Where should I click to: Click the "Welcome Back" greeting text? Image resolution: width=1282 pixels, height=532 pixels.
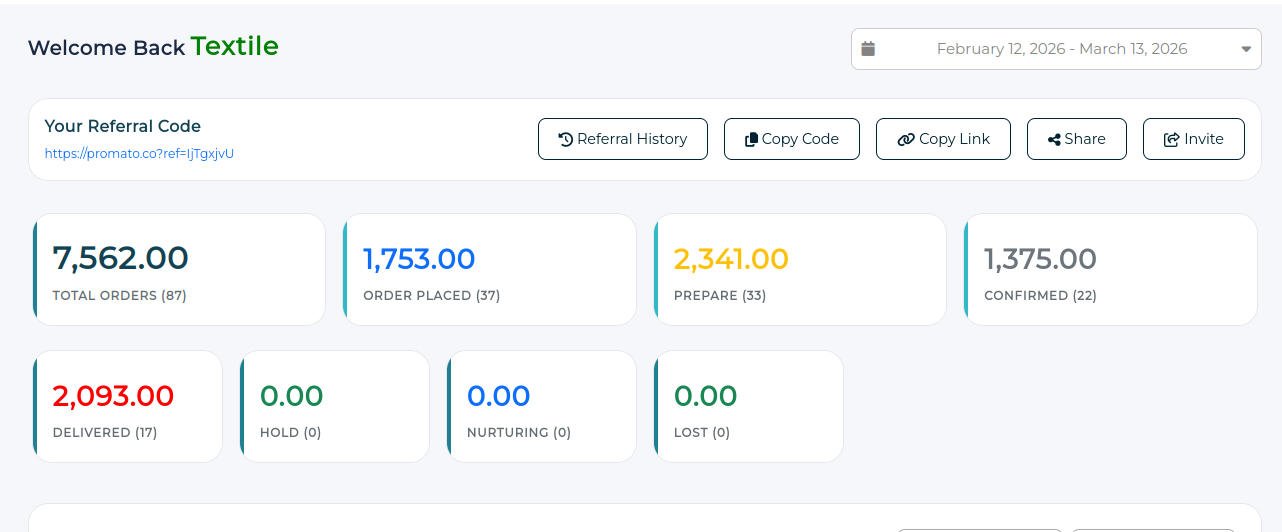tap(106, 48)
